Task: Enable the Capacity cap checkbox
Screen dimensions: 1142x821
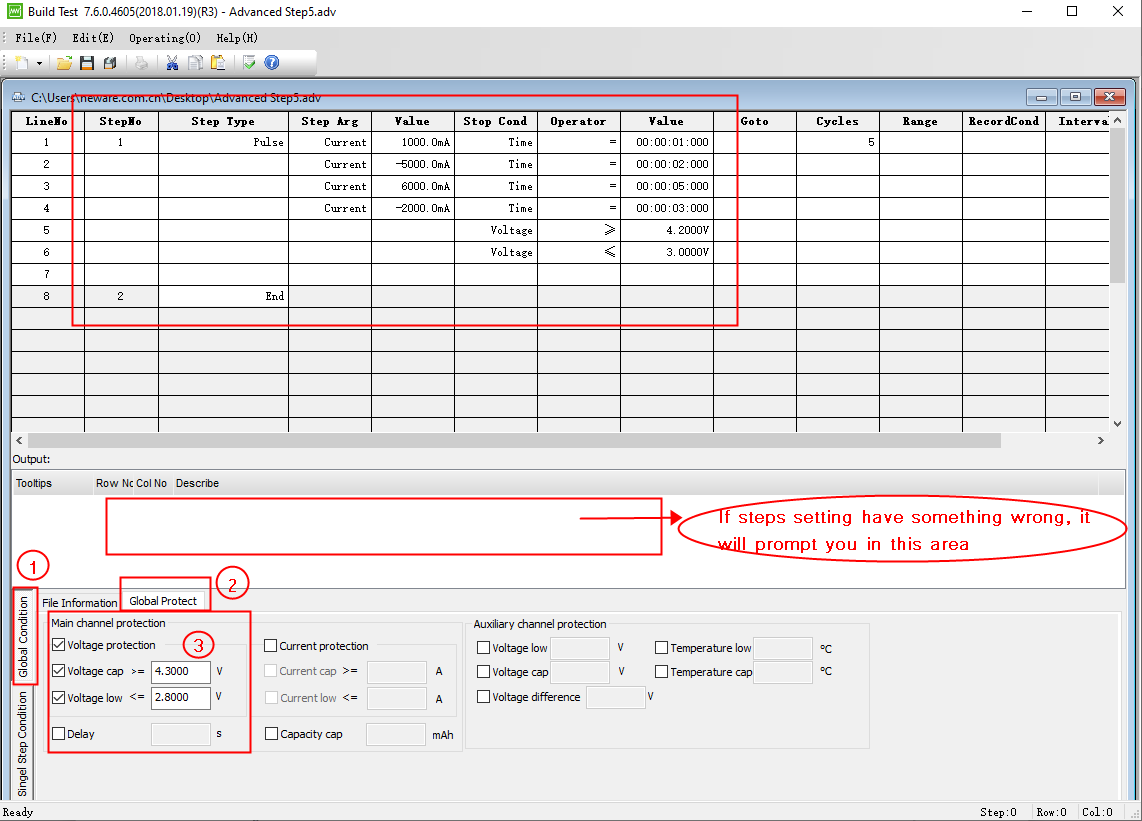Action: pos(272,734)
